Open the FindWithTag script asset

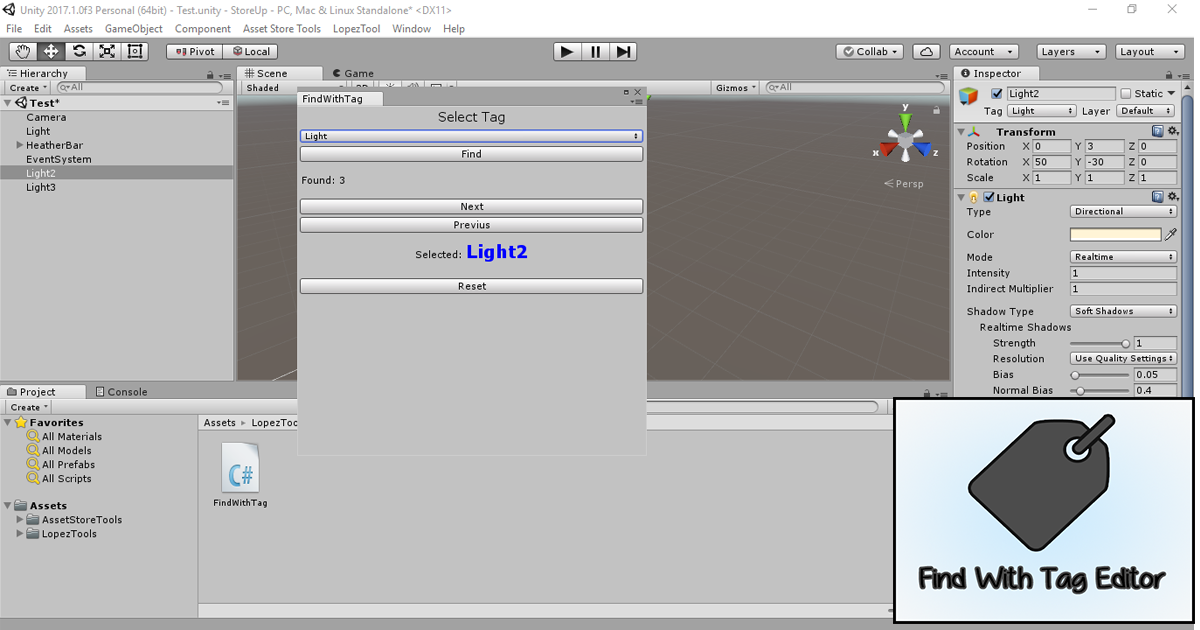pos(240,470)
